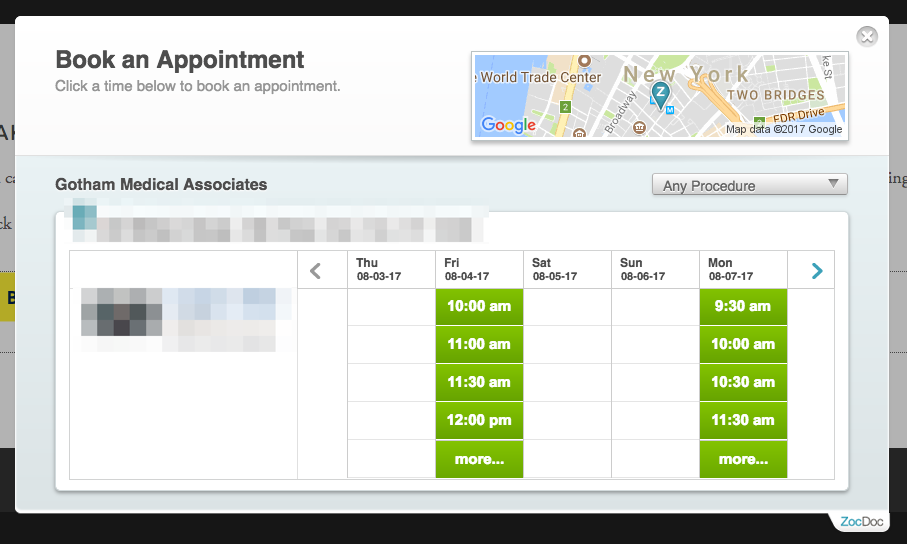
Task: Close the Book an Appointment dialog
Action: (867, 36)
